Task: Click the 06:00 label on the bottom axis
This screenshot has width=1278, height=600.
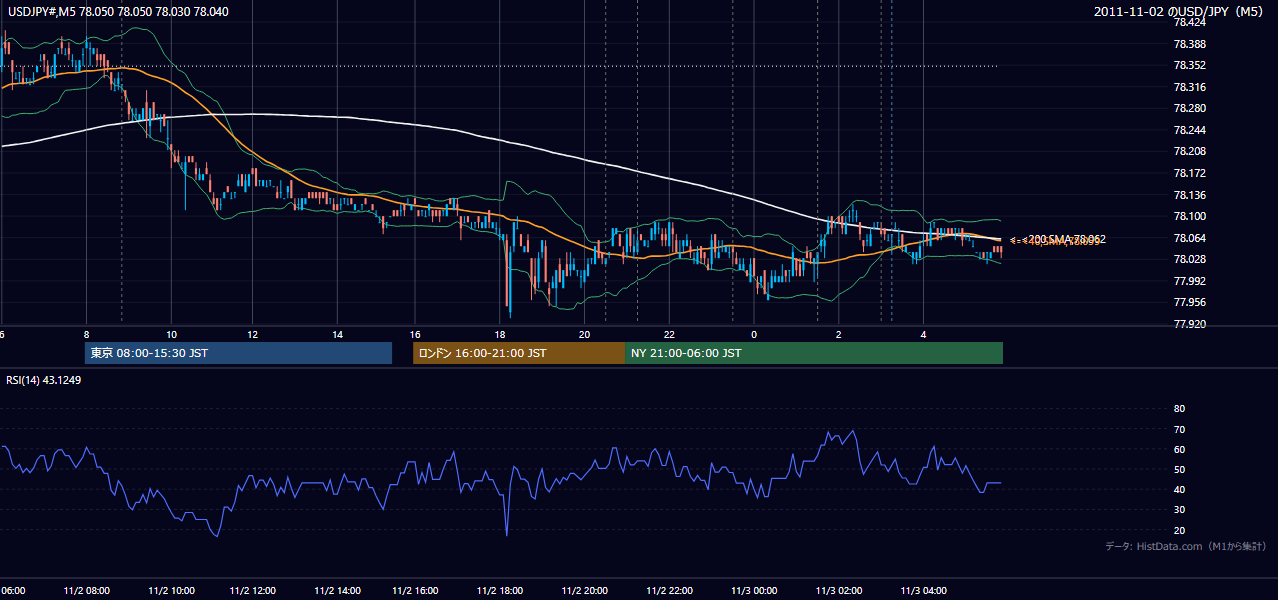Action: tap(13, 591)
